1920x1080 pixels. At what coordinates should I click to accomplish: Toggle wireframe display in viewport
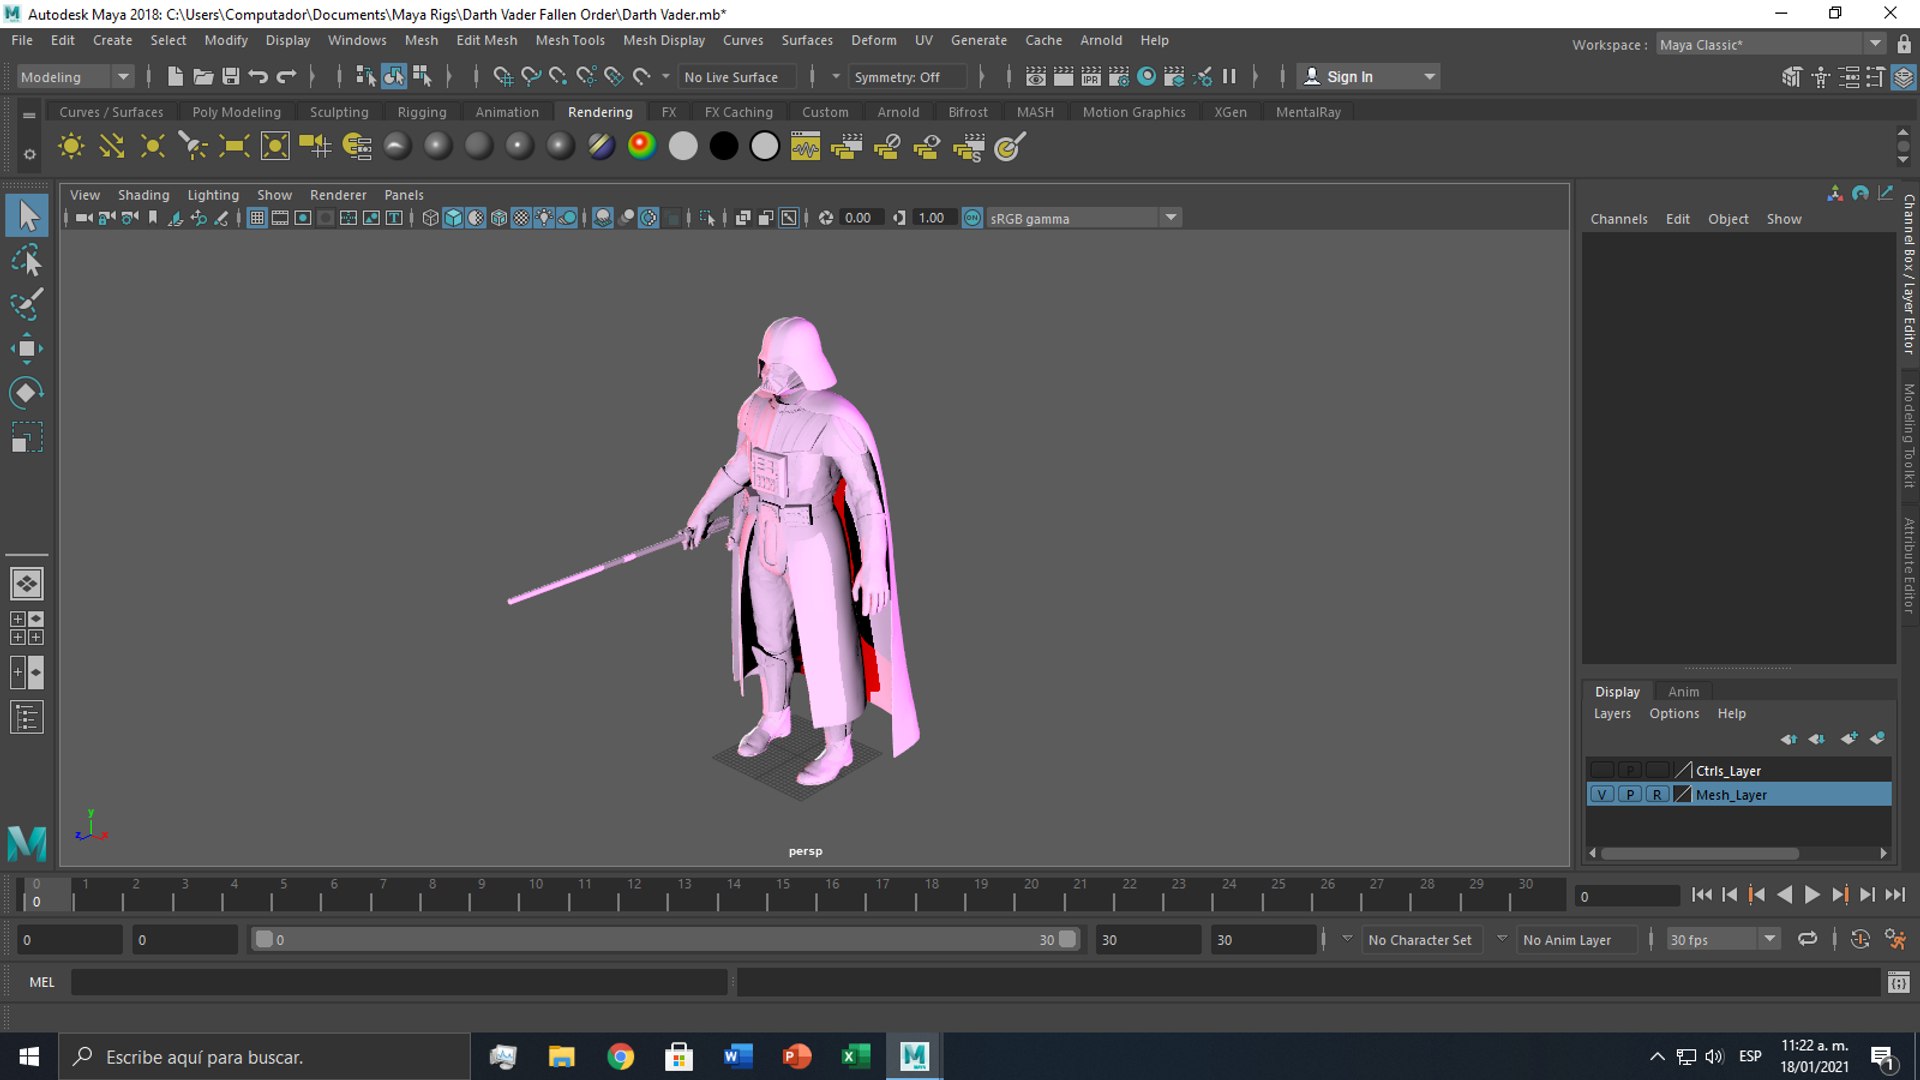[x=430, y=218]
